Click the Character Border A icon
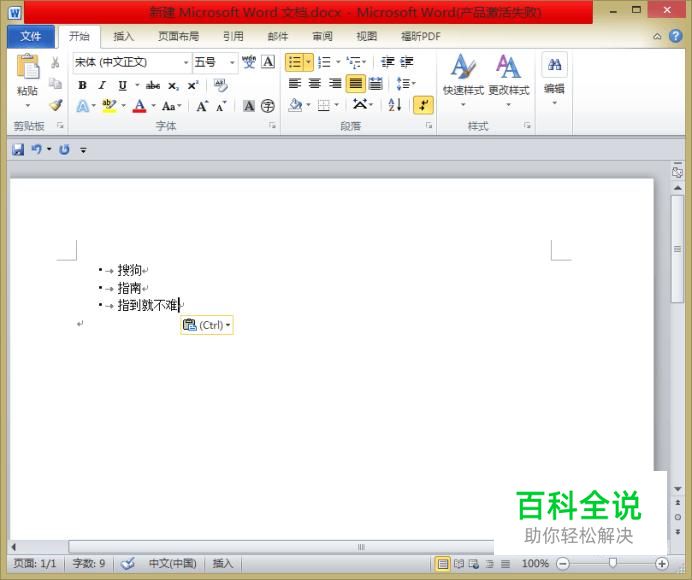This screenshot has height=580, width=692. tap(268, 62)
